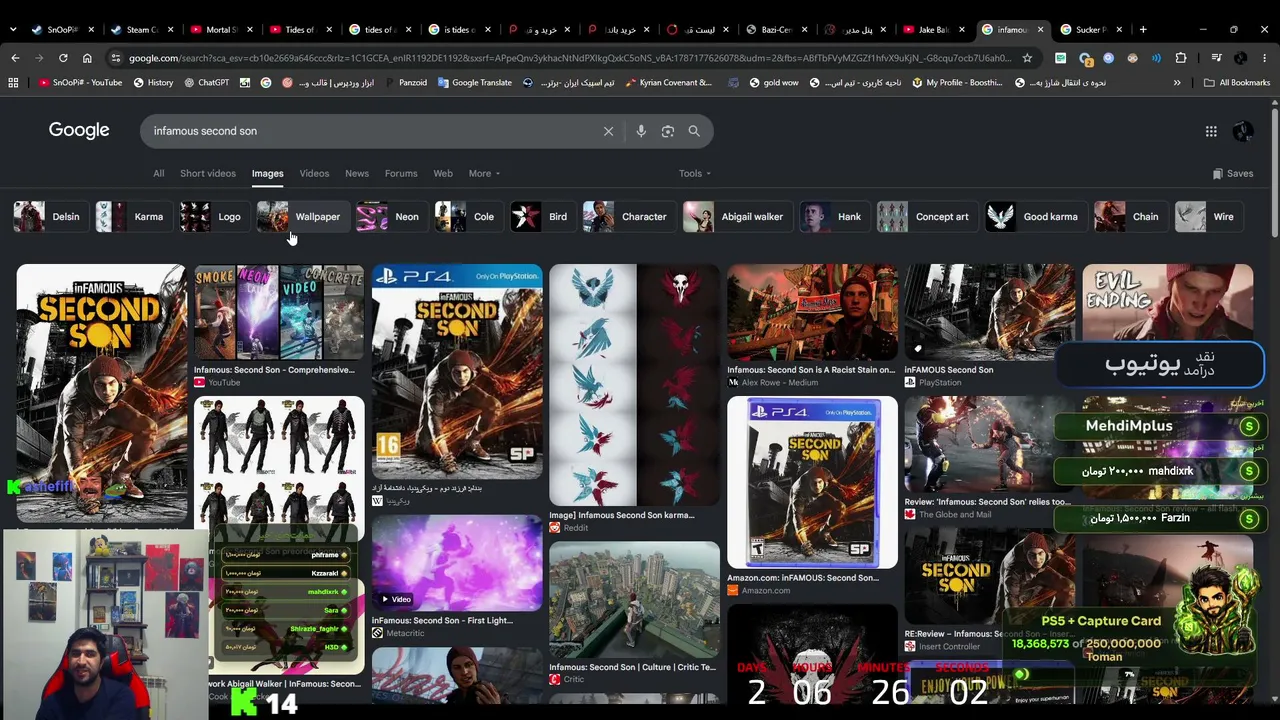Reload the current page
Screen dimensions: 1280x720
pyautogui.click(x=63, y=58)
